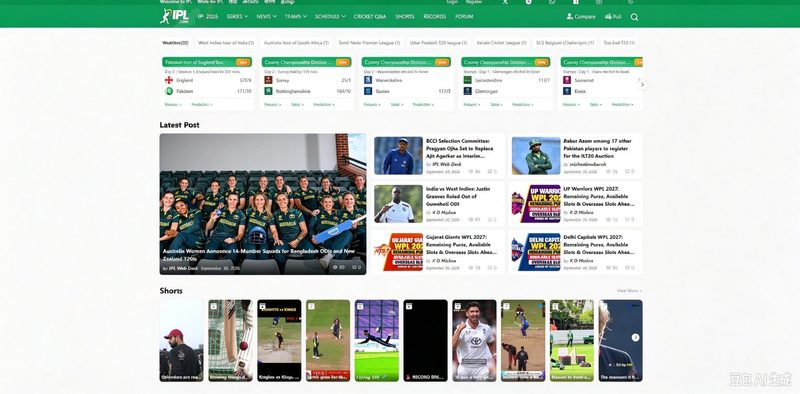Open the Facebook icon in top bar
Screen dimensions: 800x394
576,2
